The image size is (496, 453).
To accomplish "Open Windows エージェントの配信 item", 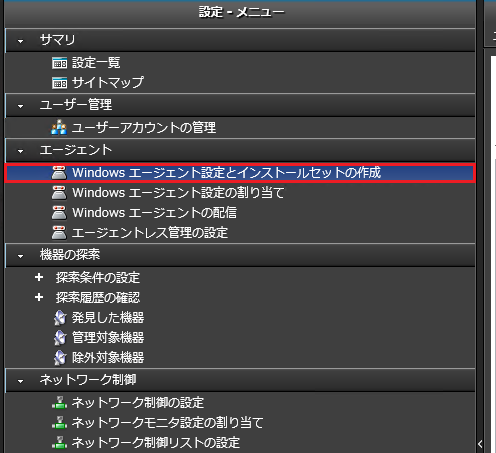I will pos(154,213).
